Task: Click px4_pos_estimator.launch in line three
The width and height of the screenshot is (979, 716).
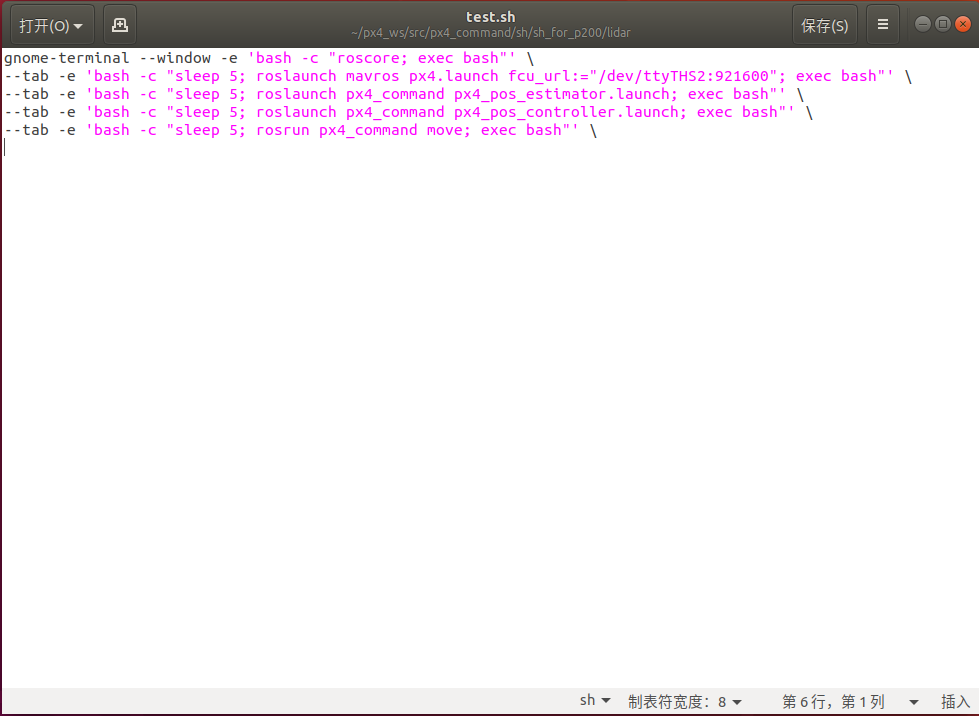Action: coord(561,94)
